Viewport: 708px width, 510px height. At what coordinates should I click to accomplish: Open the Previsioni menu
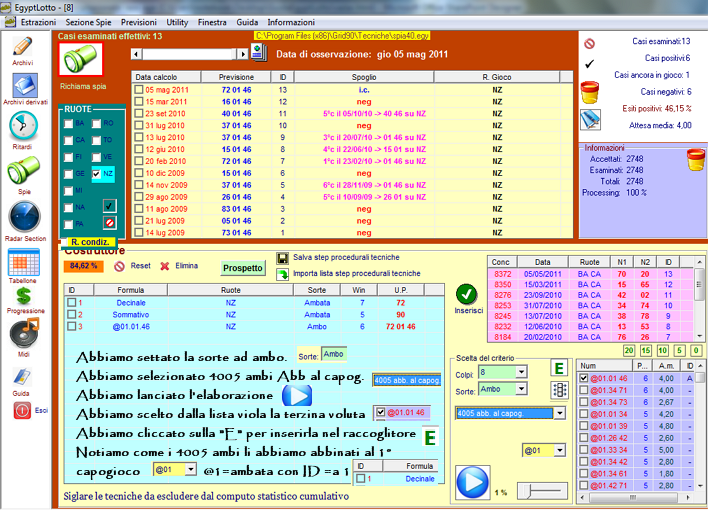pos(139,22)
